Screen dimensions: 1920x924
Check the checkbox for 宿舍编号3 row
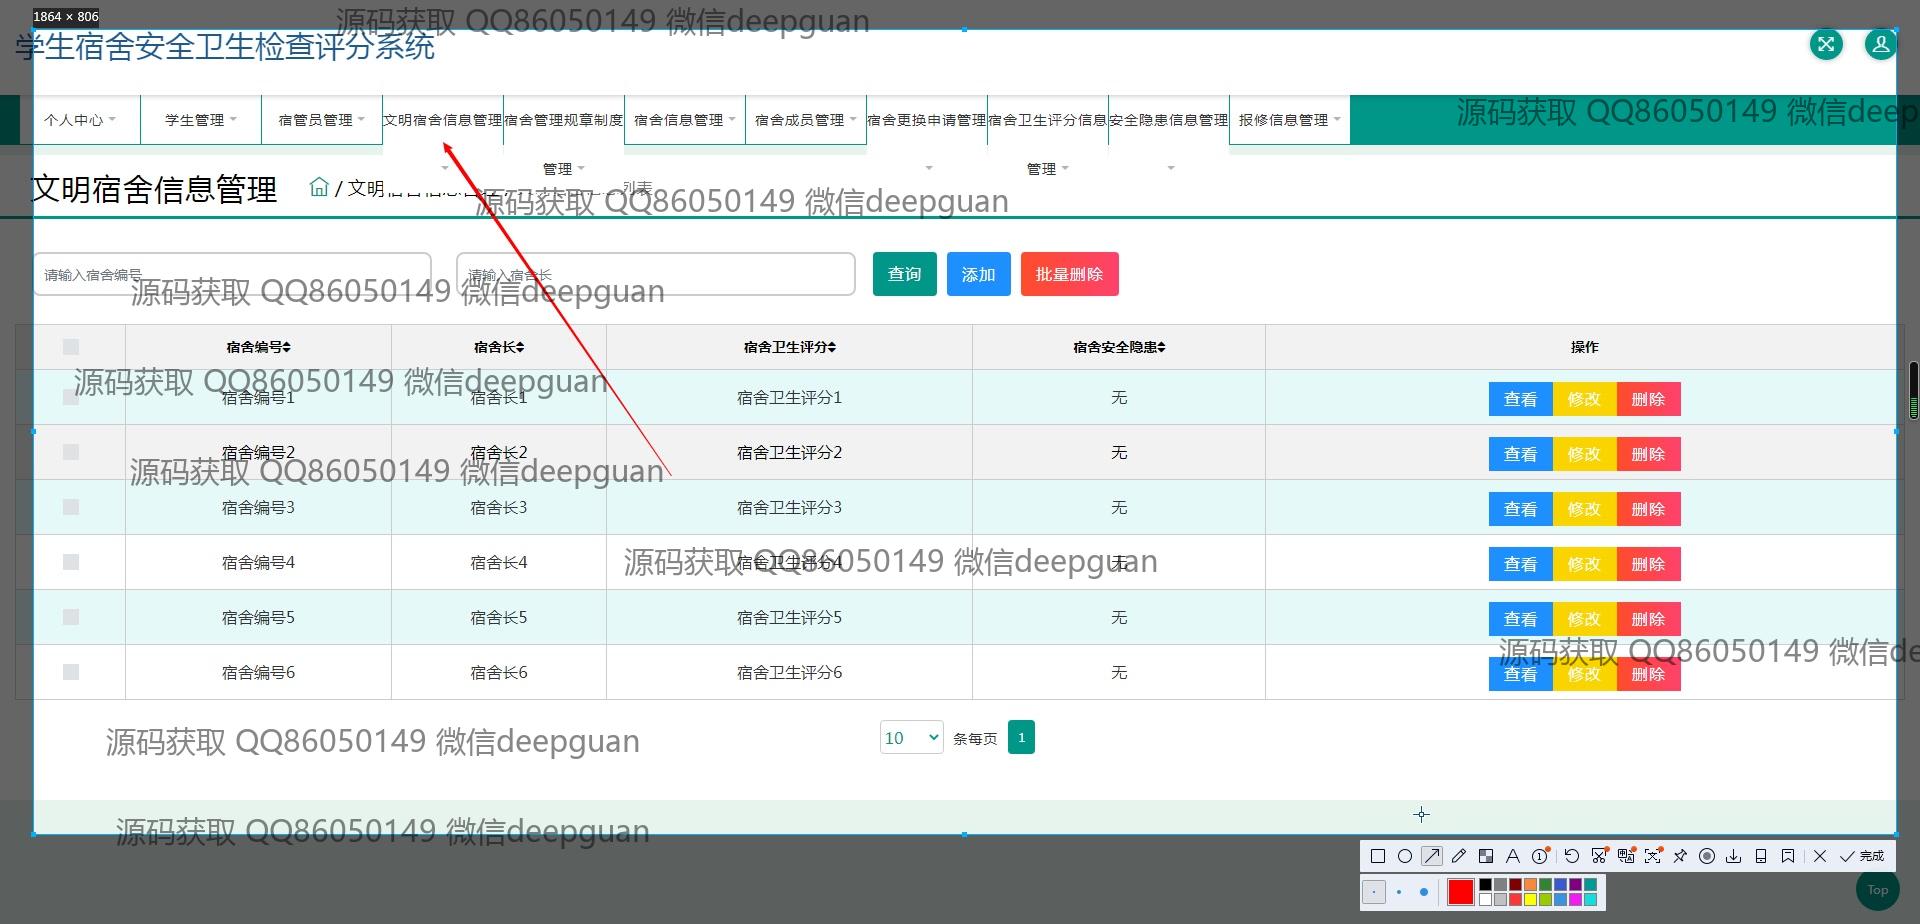coord(71,507)
